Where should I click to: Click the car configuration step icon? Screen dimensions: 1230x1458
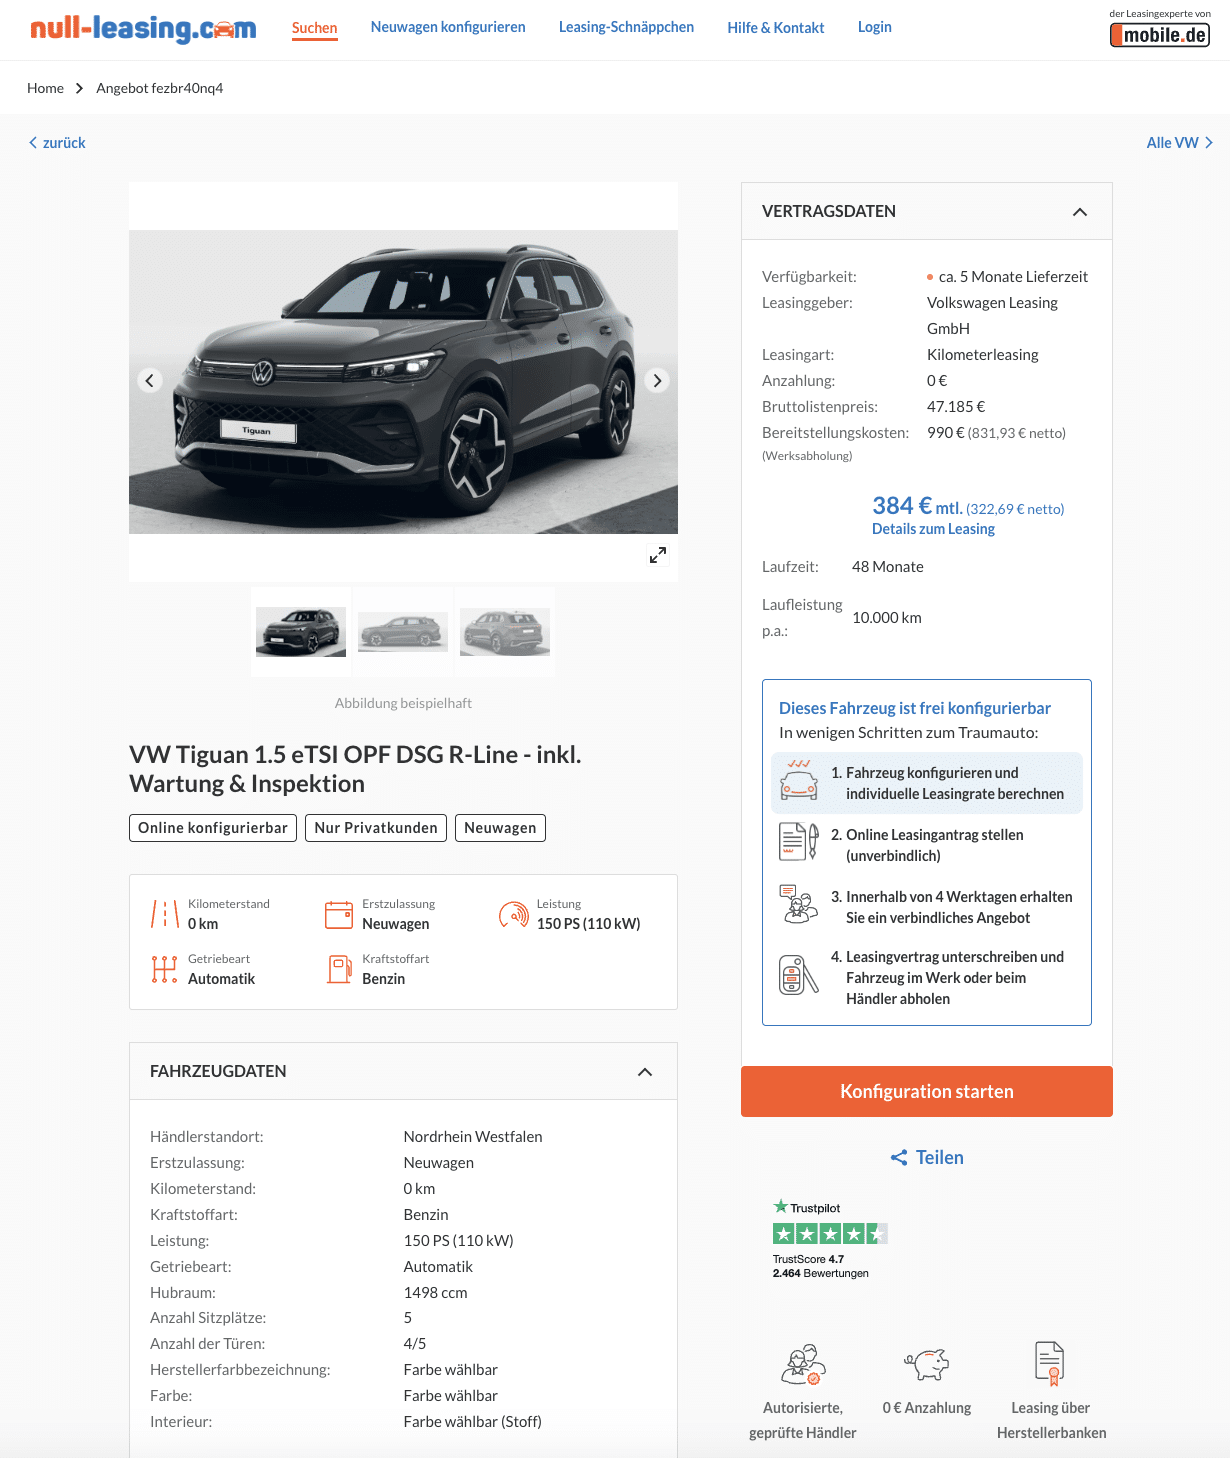coord(799,780)
